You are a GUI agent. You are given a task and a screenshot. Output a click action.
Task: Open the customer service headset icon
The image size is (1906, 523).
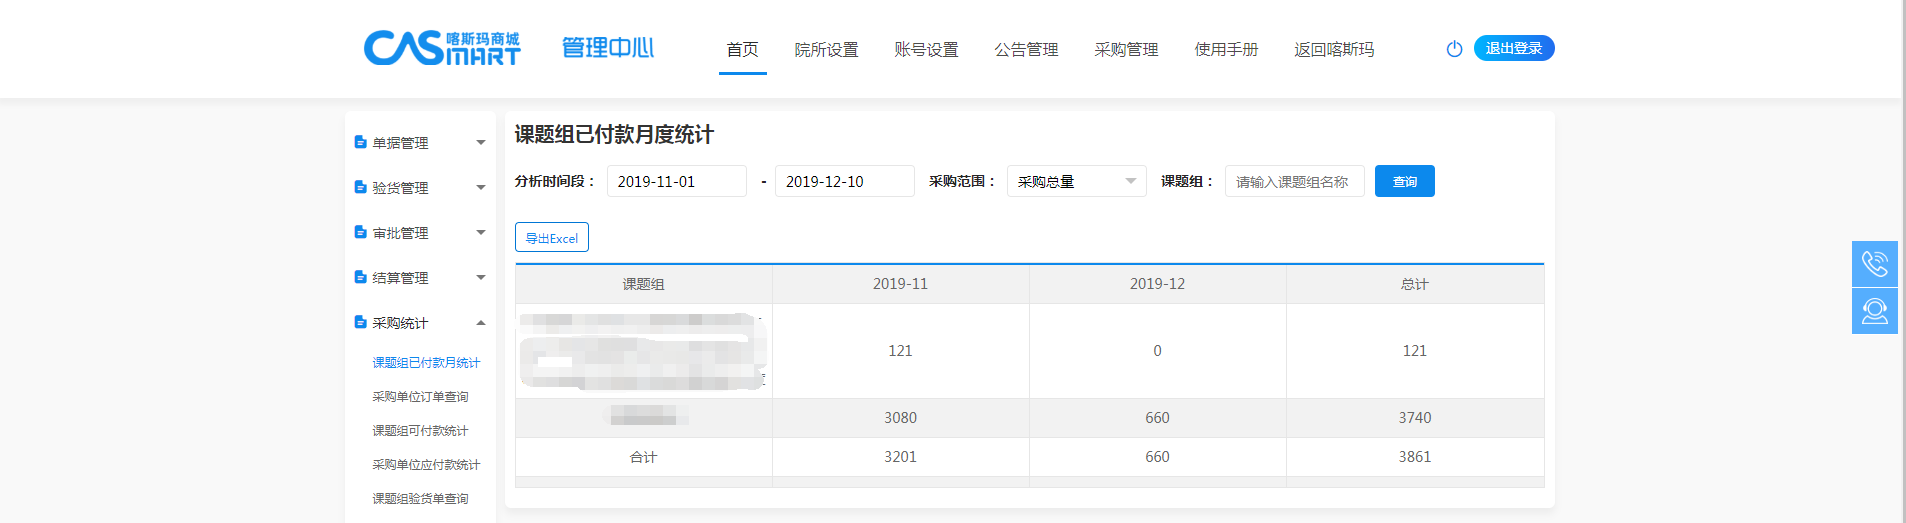click(1874, 311)
